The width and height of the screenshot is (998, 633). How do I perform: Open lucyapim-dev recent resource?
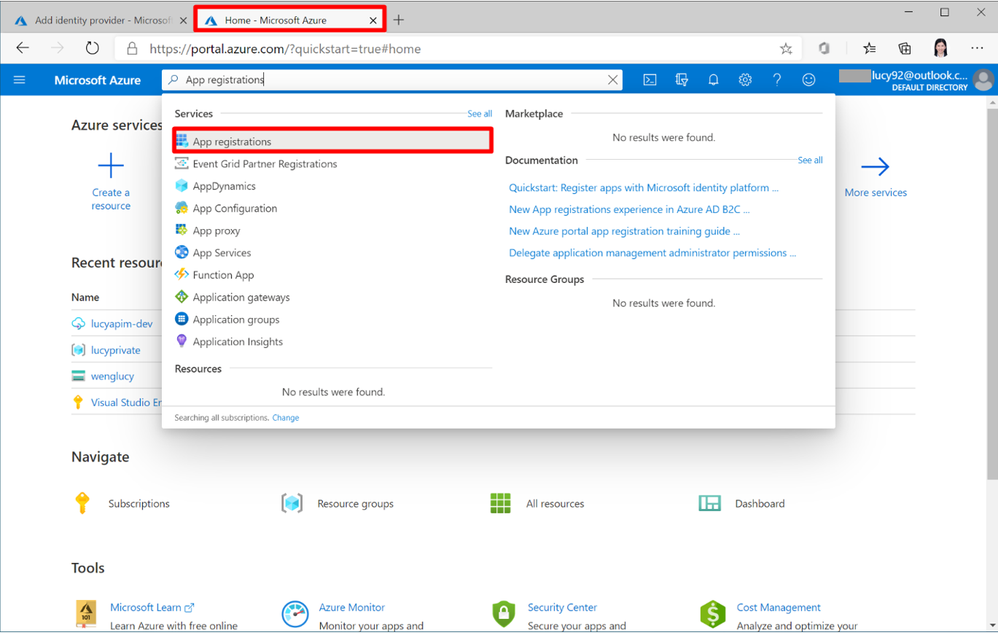122,324
